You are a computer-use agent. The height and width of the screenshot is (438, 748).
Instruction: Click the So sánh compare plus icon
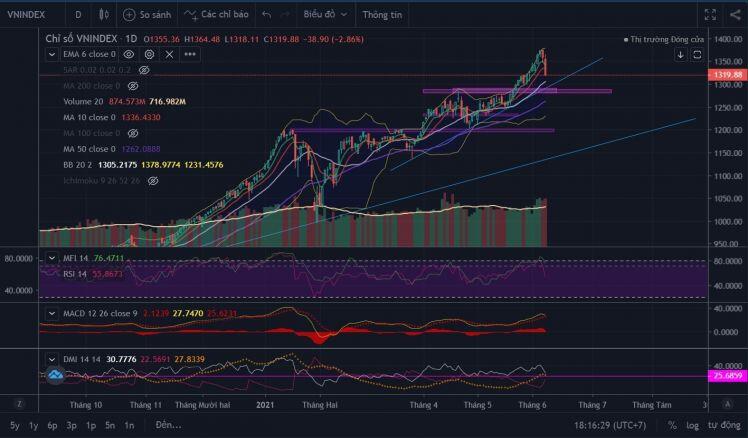click(129, 15)
